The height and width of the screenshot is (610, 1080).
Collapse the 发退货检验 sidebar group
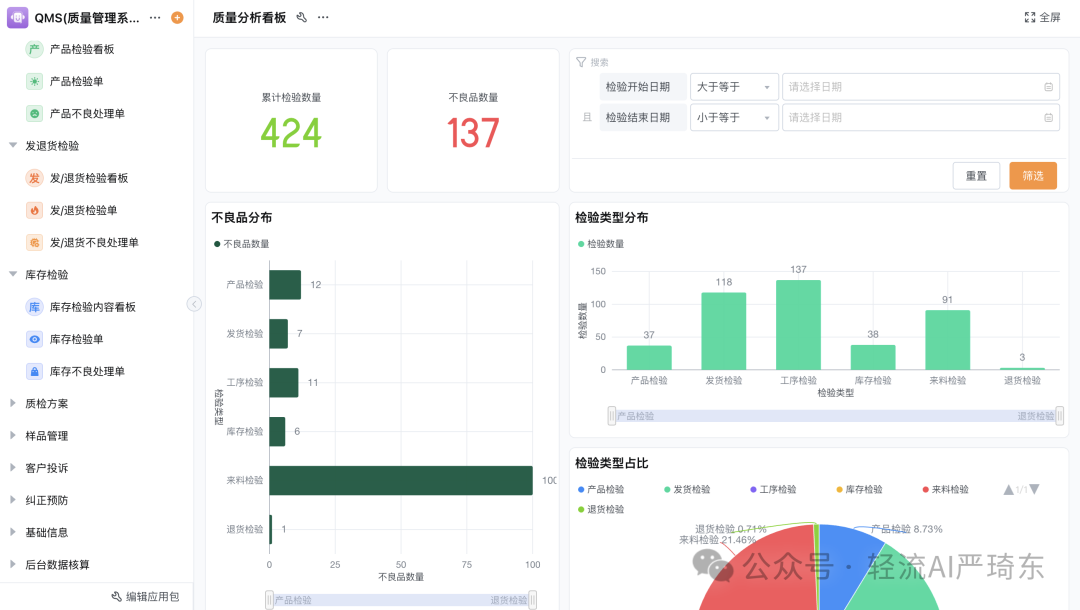(14, 145)
